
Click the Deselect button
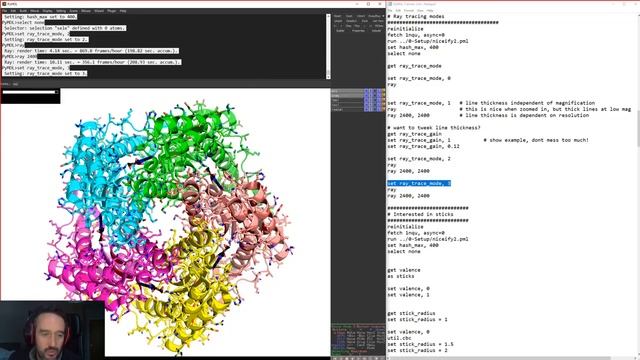click(351, 21)
